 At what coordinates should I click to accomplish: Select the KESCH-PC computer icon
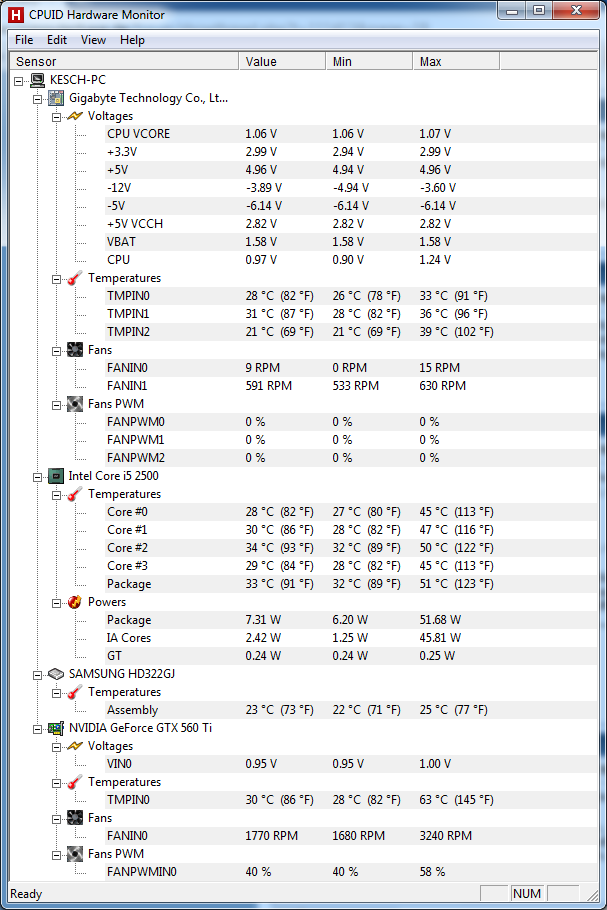(38, 80)
